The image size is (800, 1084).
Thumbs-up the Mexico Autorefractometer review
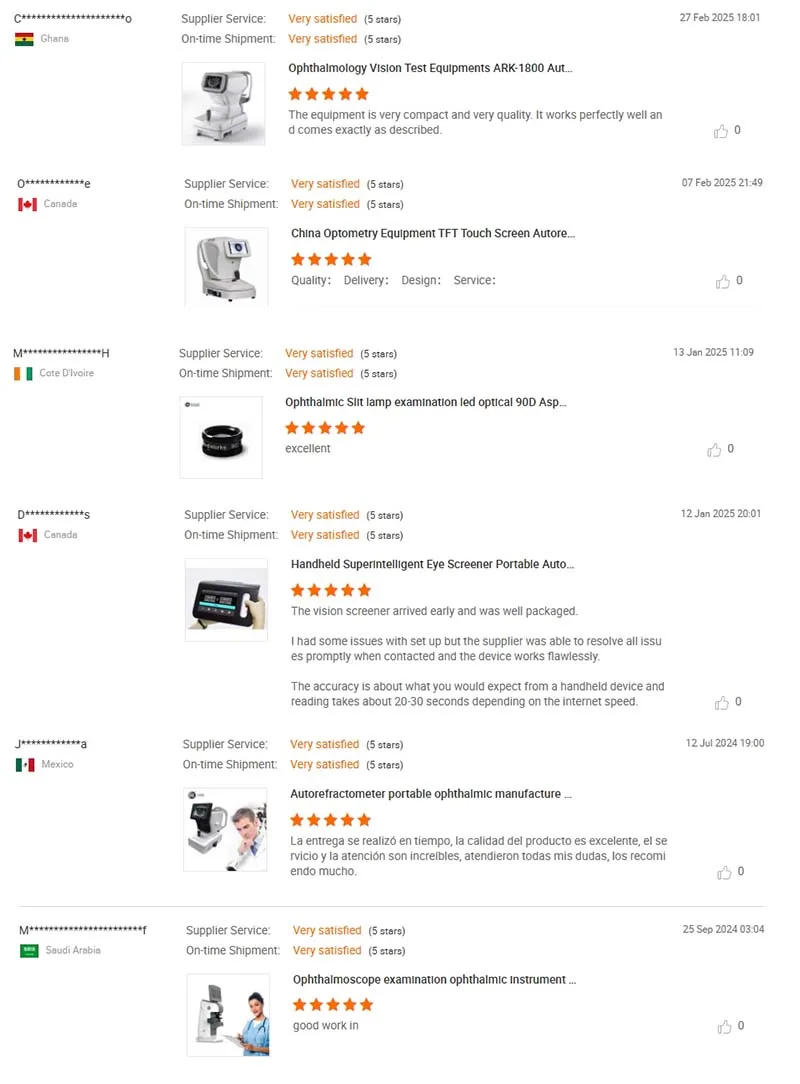(x=724, y=872)
